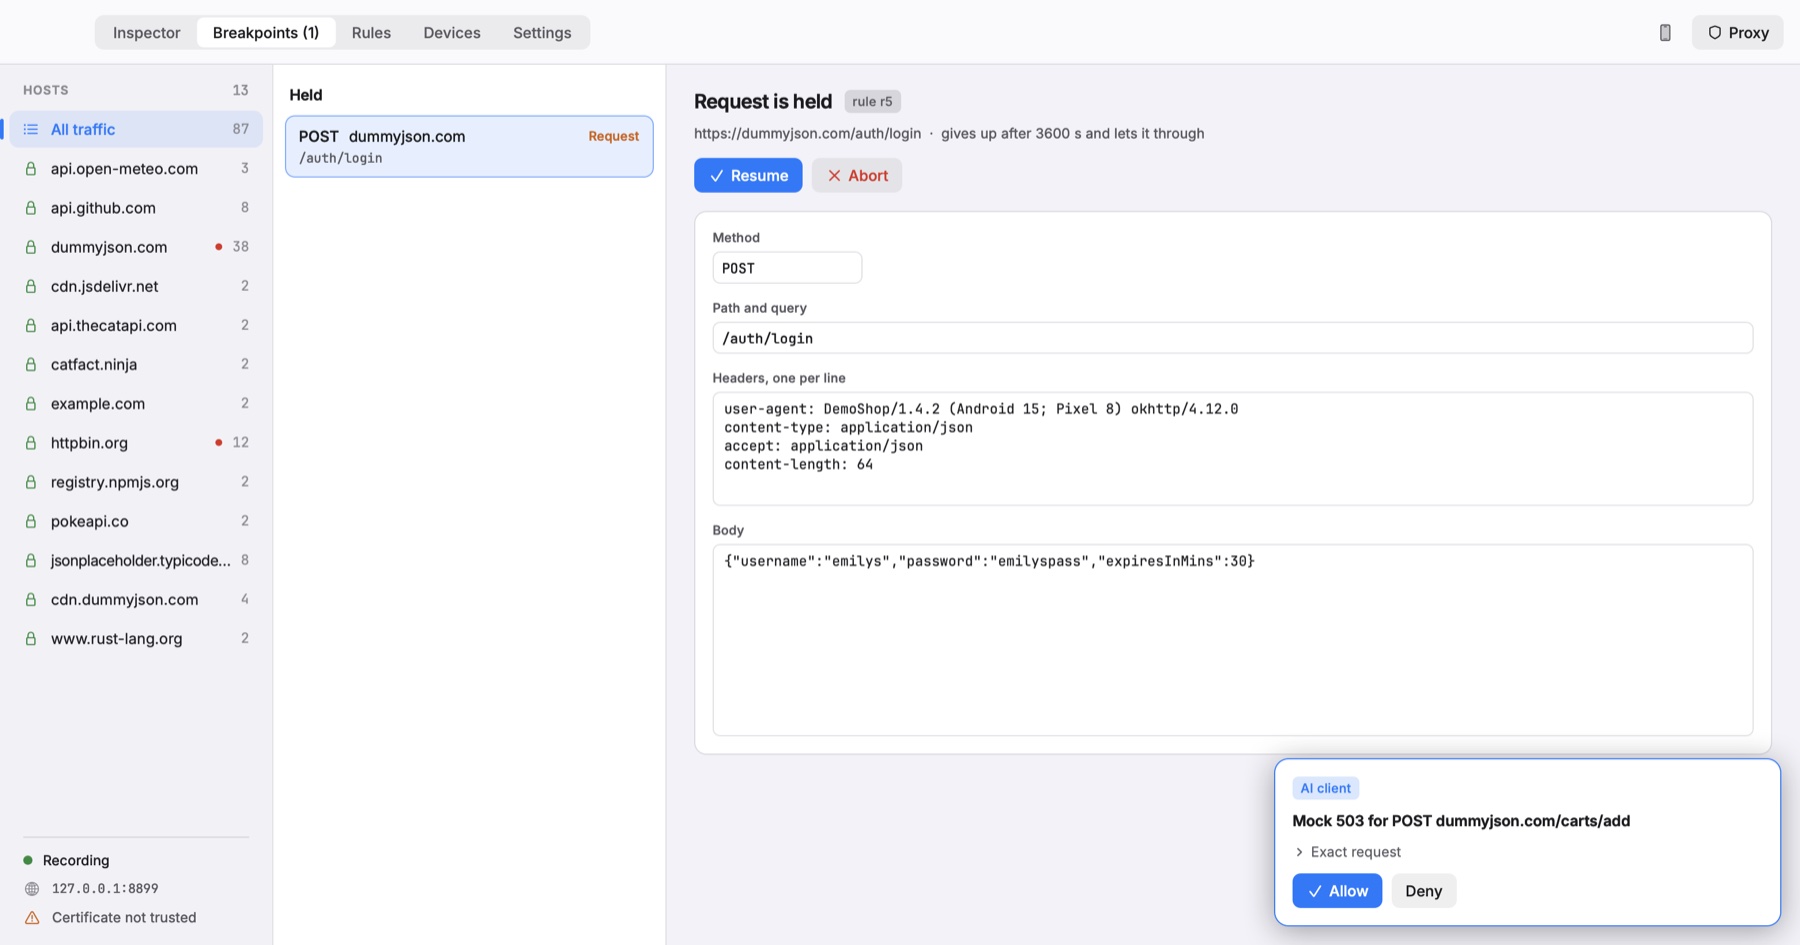This screenshot has width=1800, height=945.
Task: Expand the Exact request disclosure
Action: click(1347, 852)
